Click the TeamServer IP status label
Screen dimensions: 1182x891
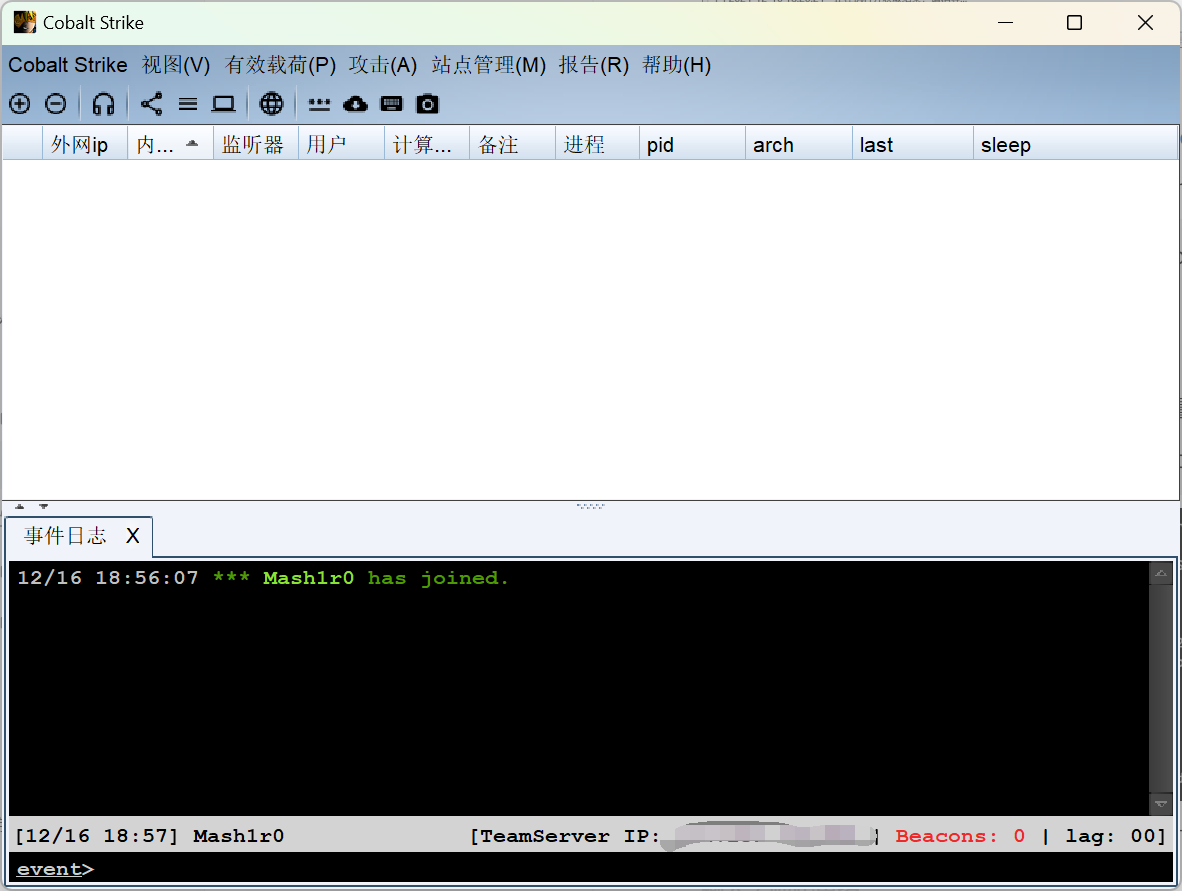click(x=565, y=836)
